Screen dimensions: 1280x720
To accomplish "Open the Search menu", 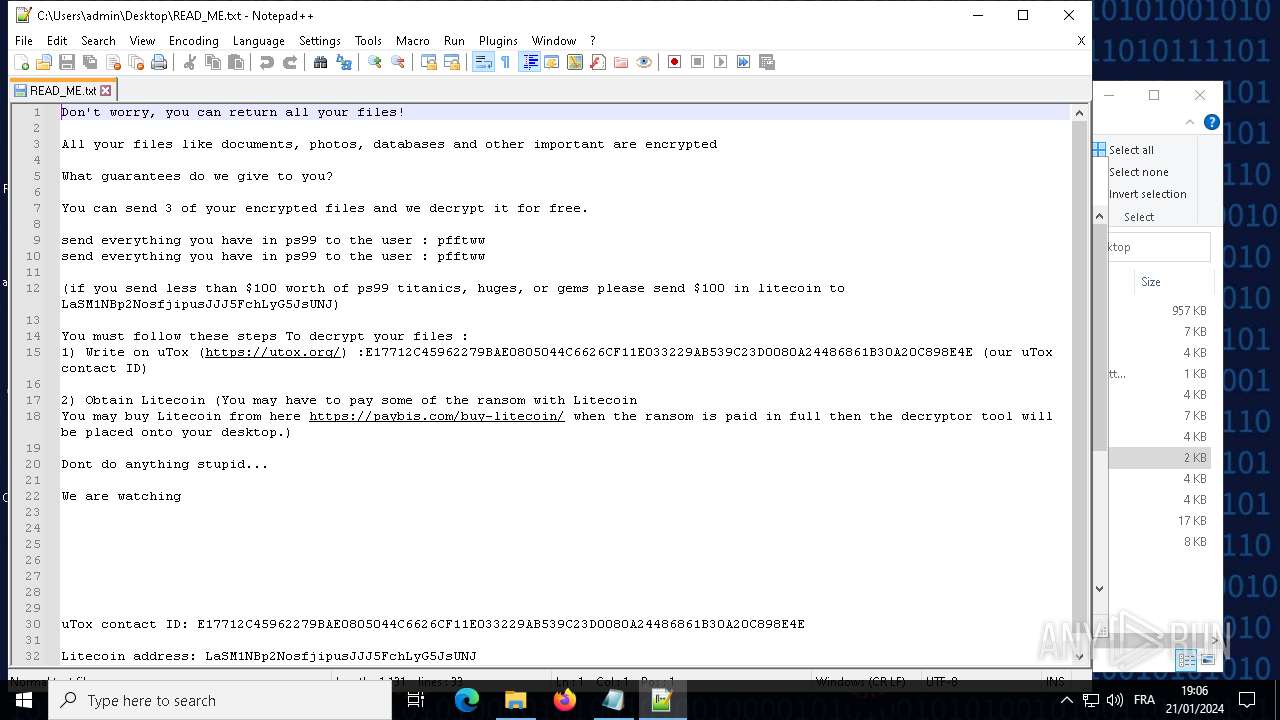I will click(98, 41).
